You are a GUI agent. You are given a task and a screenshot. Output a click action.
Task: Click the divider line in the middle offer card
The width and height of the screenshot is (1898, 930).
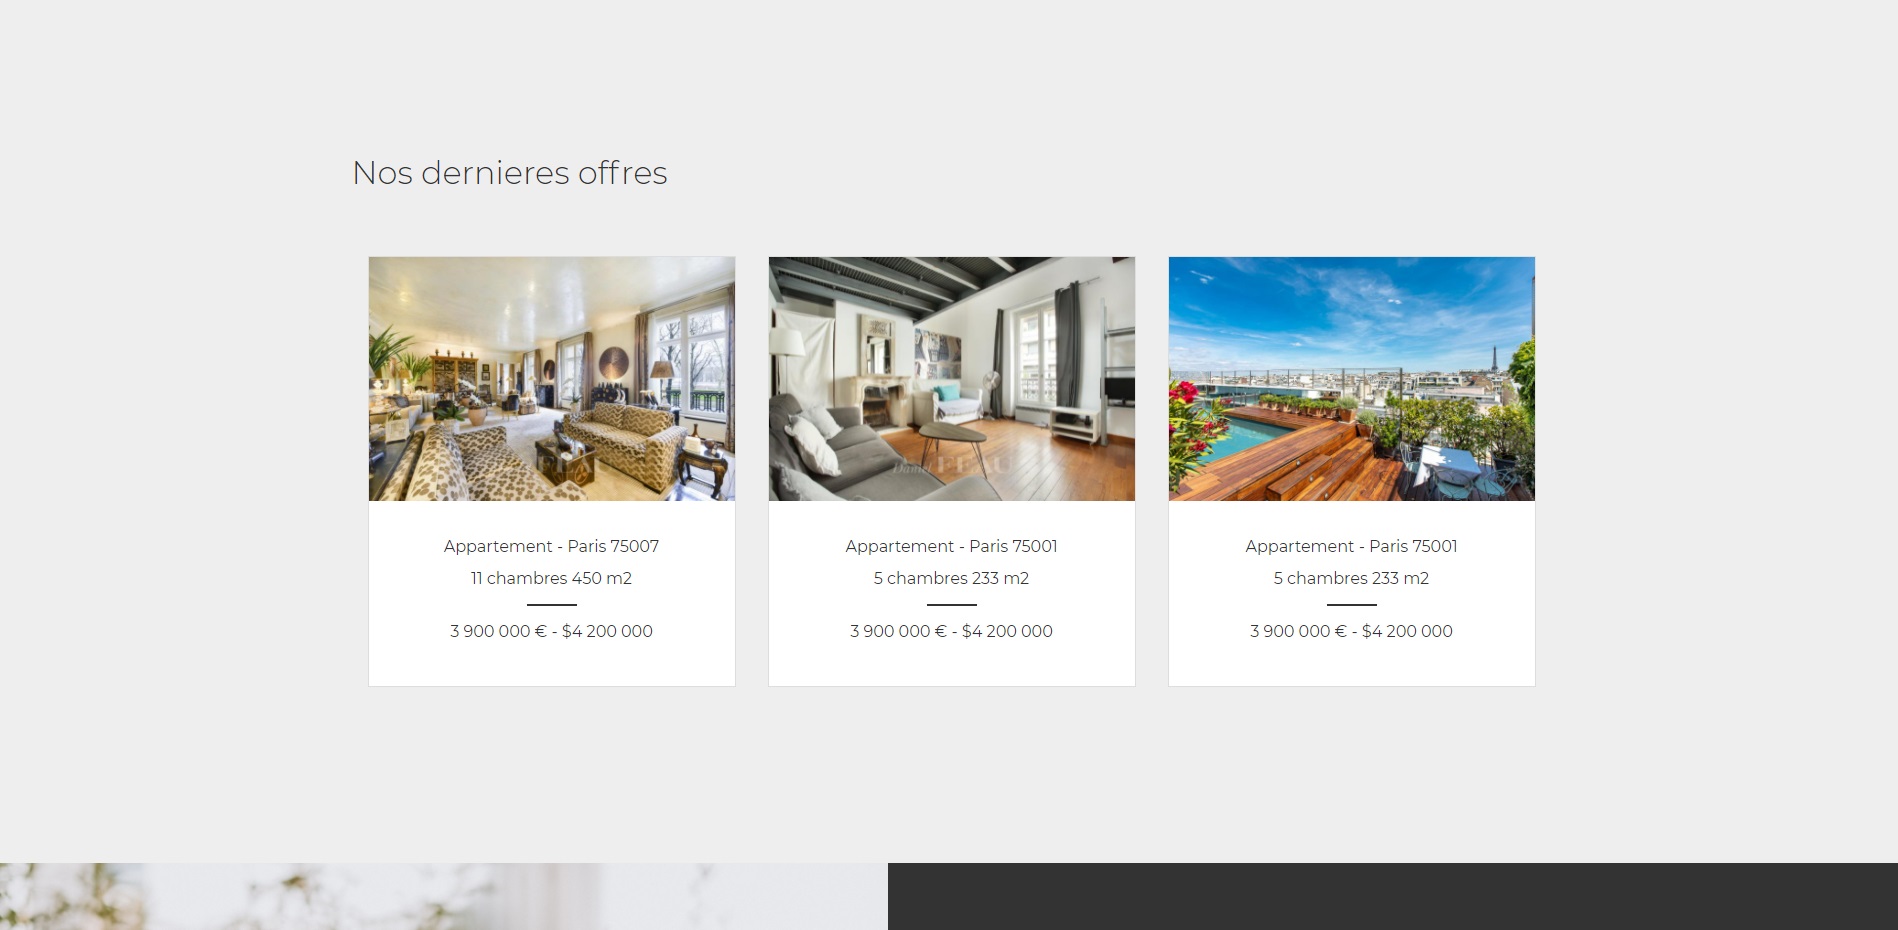click(x=952, y=605)
